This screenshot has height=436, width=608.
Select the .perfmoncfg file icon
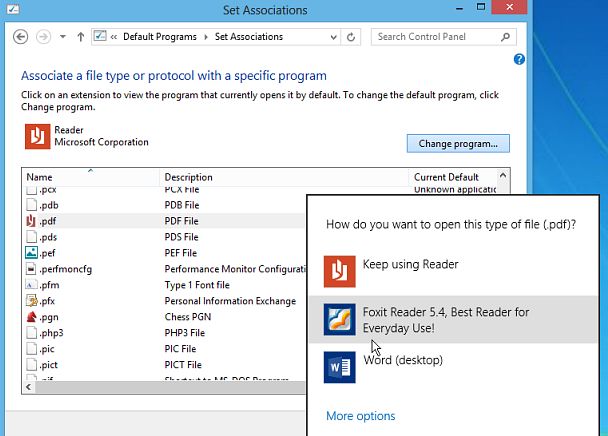click(31, 269)
